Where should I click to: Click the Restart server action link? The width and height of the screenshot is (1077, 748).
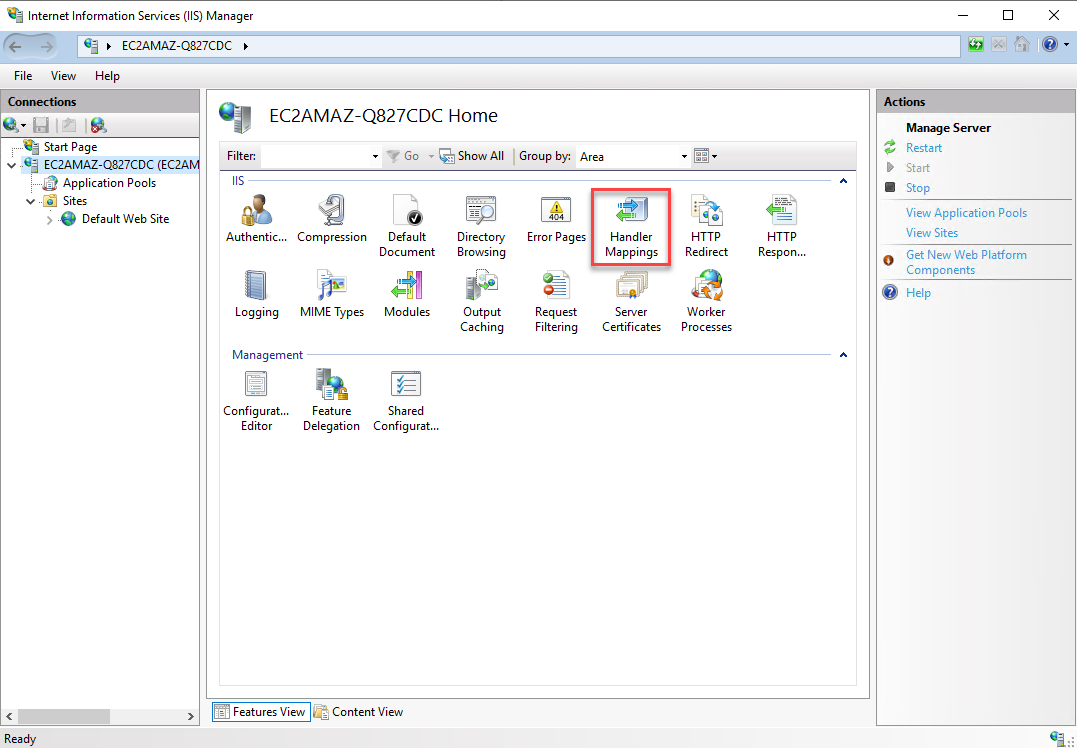924,148
